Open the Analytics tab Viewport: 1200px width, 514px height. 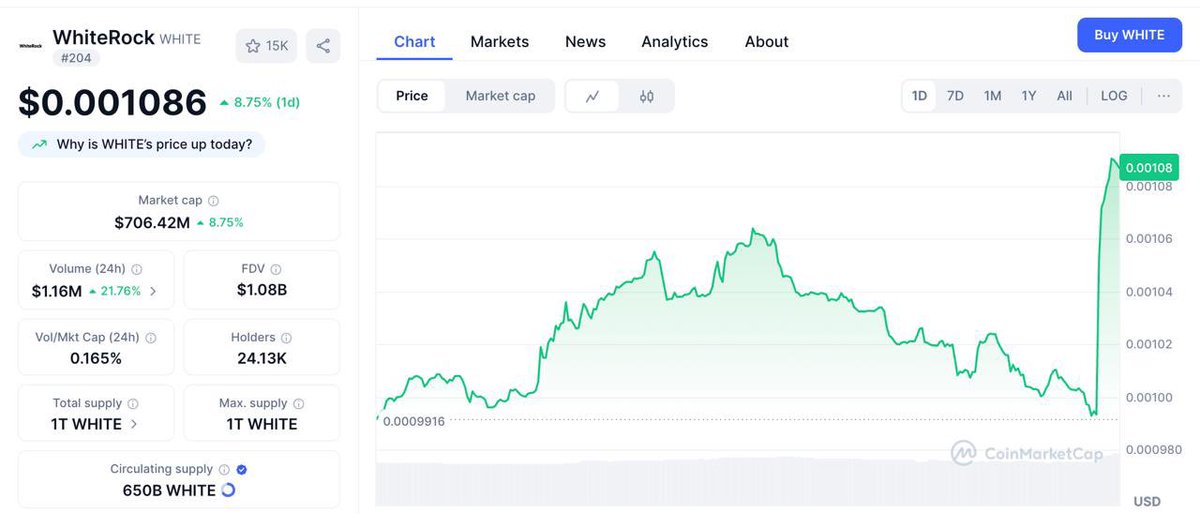(675, 42)
